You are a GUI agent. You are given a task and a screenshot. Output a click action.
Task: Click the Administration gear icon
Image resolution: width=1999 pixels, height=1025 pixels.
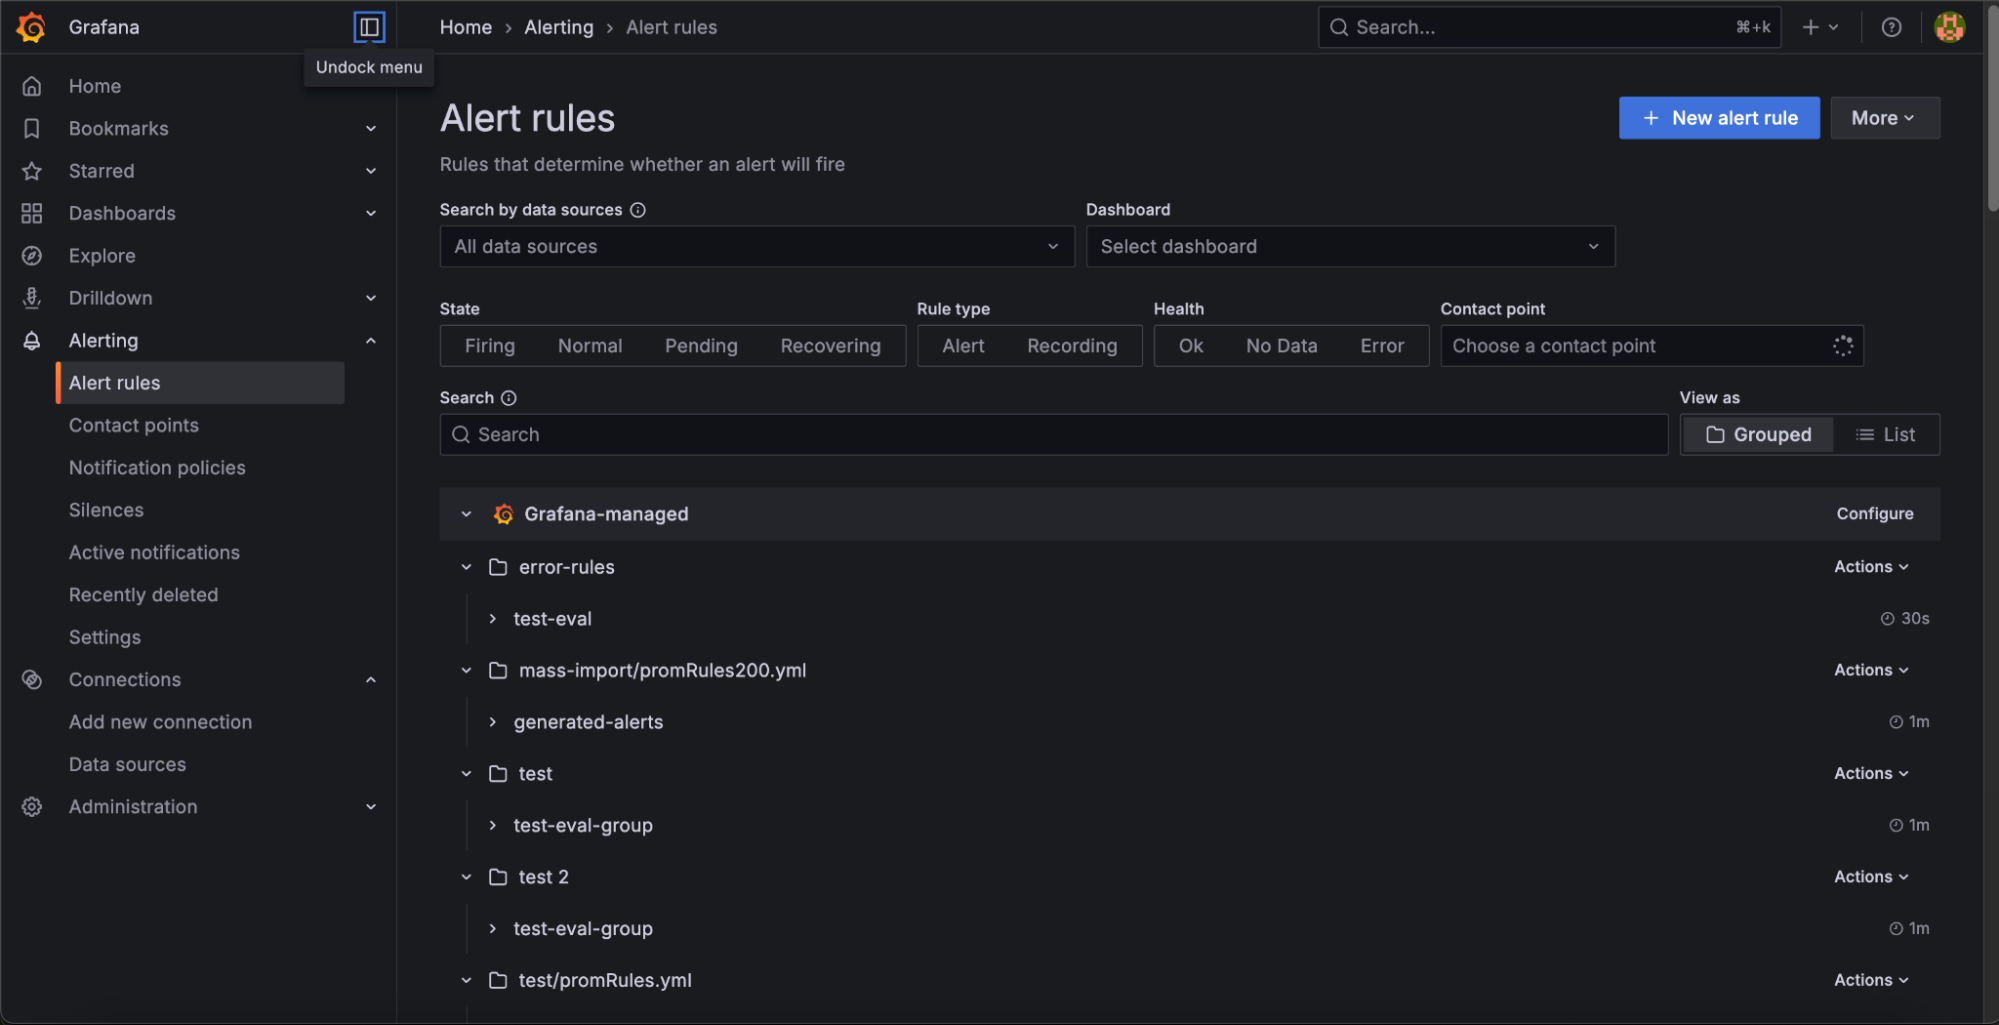[32, 807]
